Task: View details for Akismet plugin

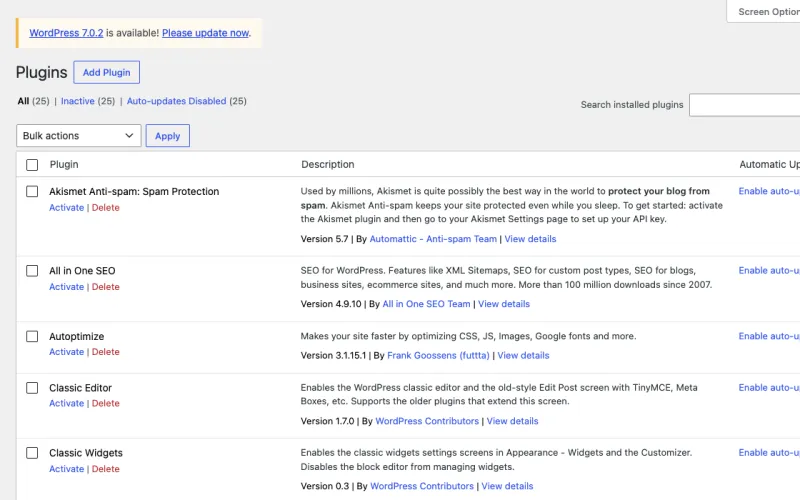Action: 530,239
